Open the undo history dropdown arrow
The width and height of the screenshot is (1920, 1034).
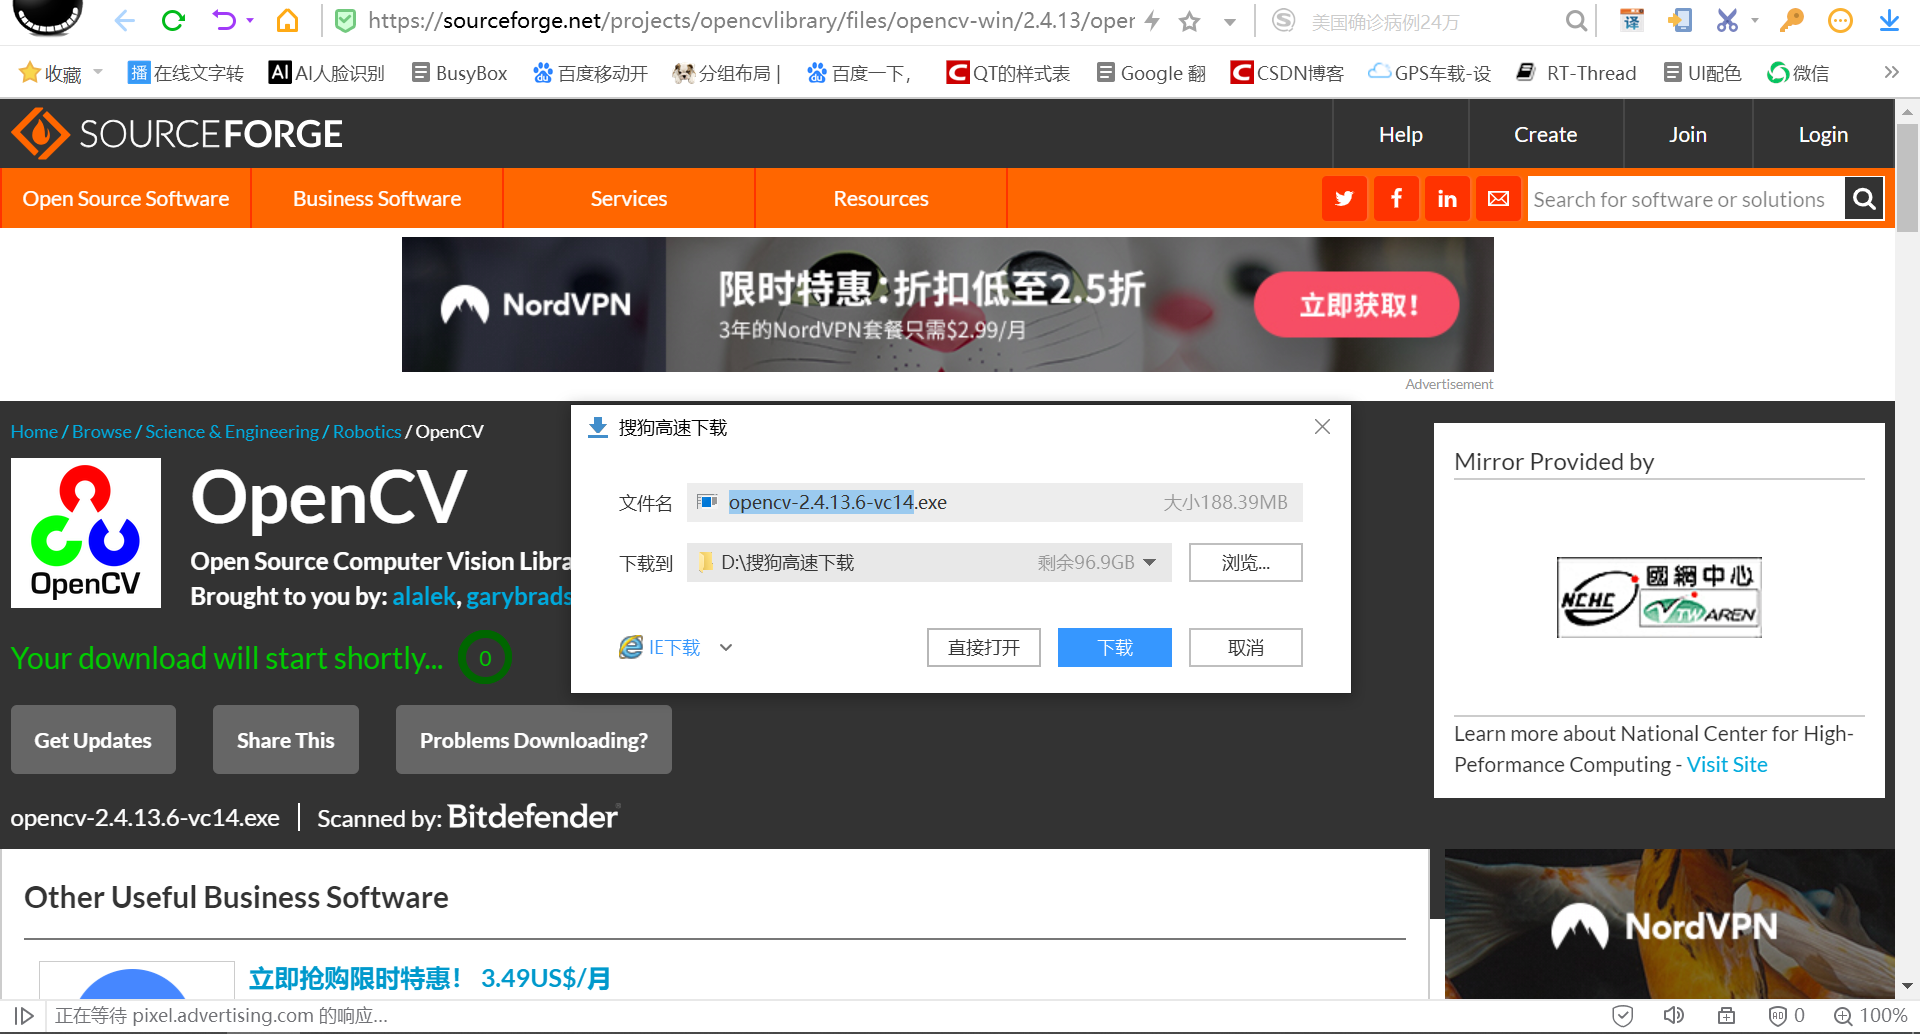[x=250, y=21]
